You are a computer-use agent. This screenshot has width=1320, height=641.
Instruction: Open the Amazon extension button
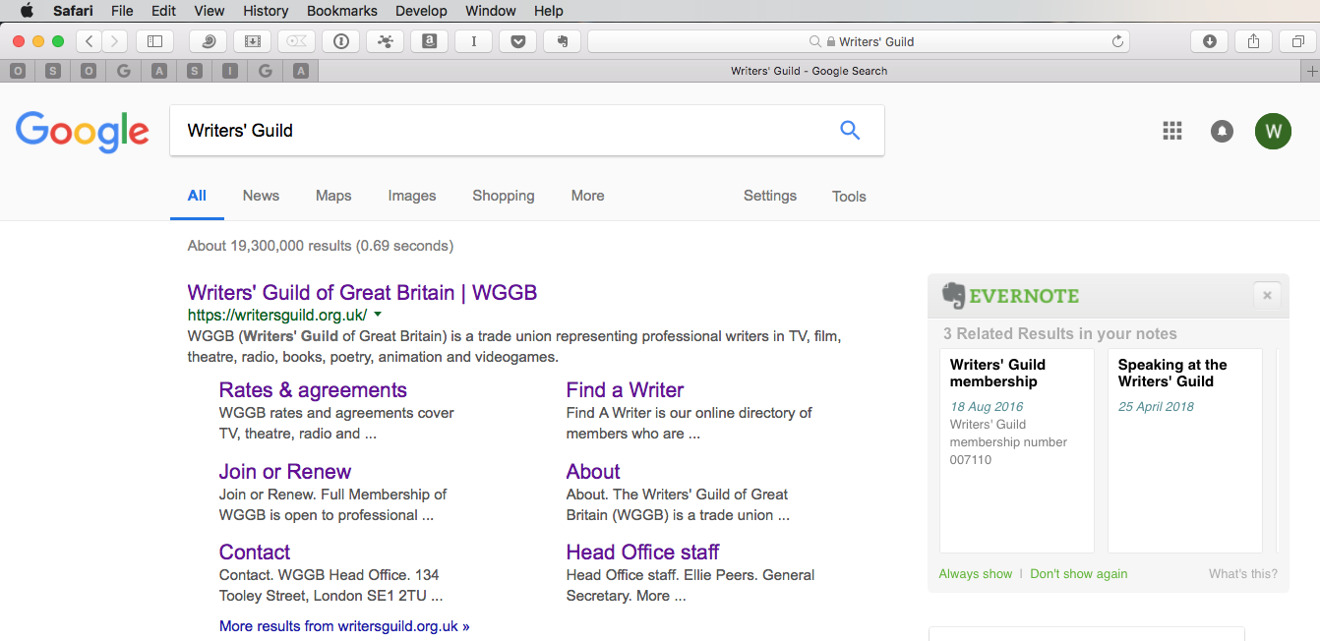429,41
